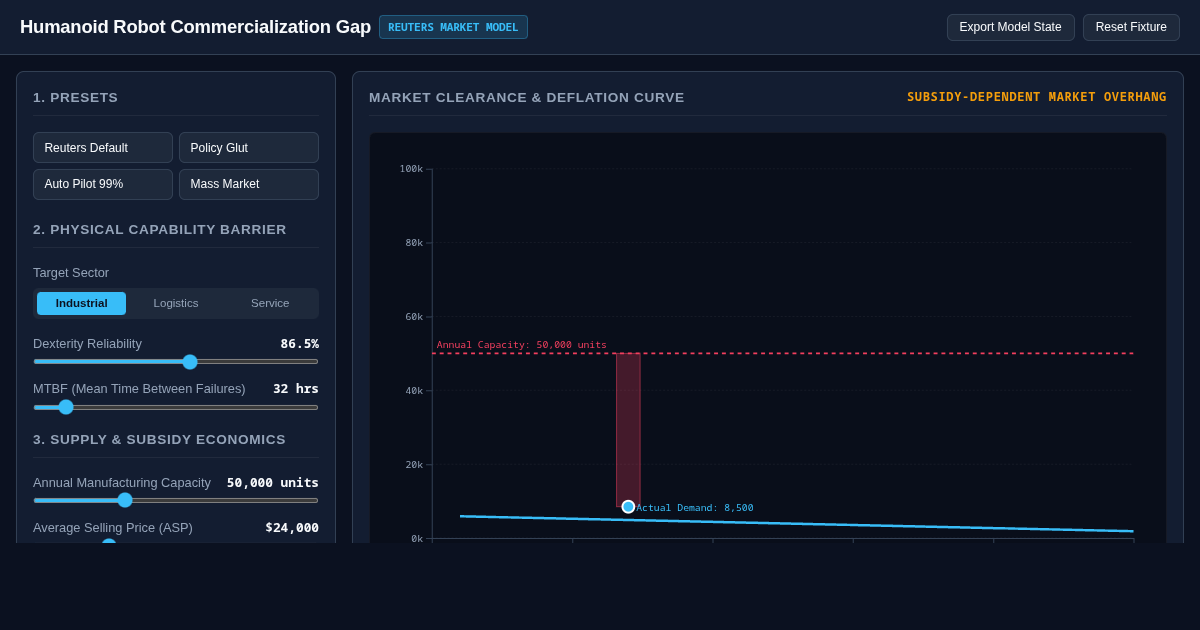Click 'Average Selling Price (ASP)' label

click(x=113, y=527)
